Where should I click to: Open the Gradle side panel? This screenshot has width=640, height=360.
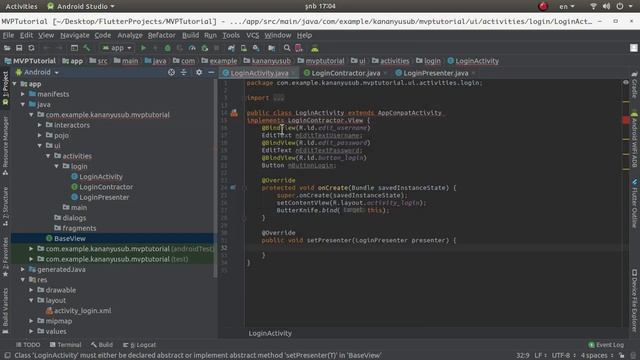[x=634, y=85]
